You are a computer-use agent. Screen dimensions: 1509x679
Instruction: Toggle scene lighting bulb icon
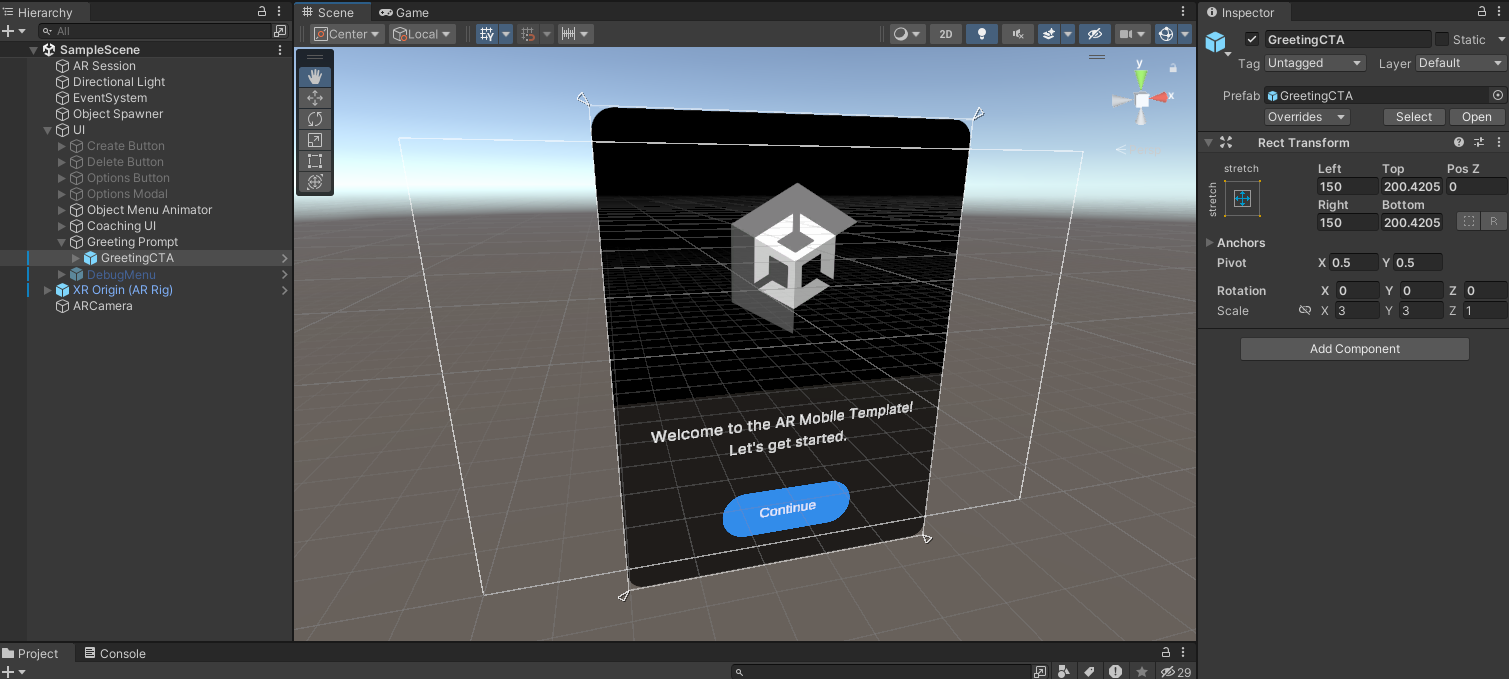tap(982, 34)
